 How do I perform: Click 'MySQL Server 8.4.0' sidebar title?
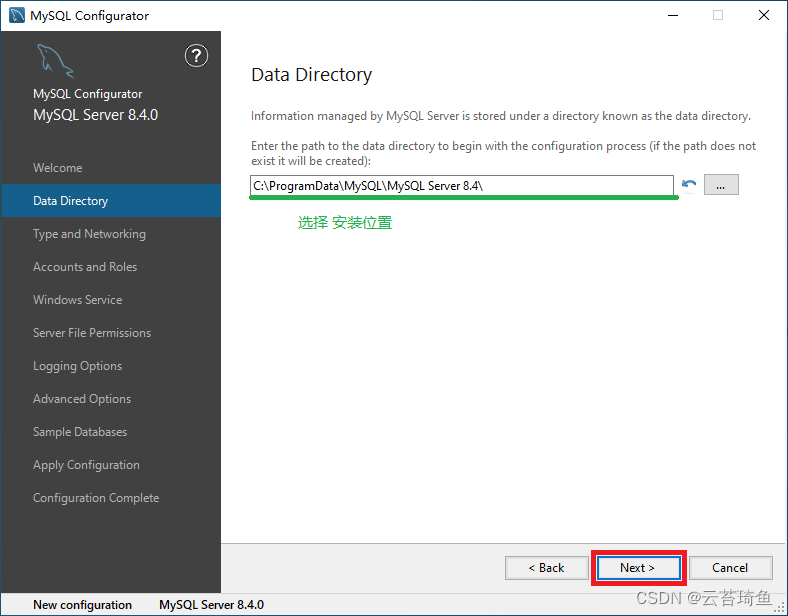95,115
